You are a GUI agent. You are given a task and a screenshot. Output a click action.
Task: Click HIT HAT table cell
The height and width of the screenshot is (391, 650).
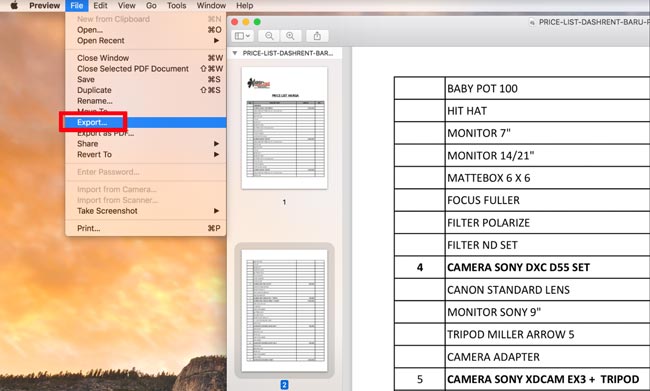coord(547,111)
